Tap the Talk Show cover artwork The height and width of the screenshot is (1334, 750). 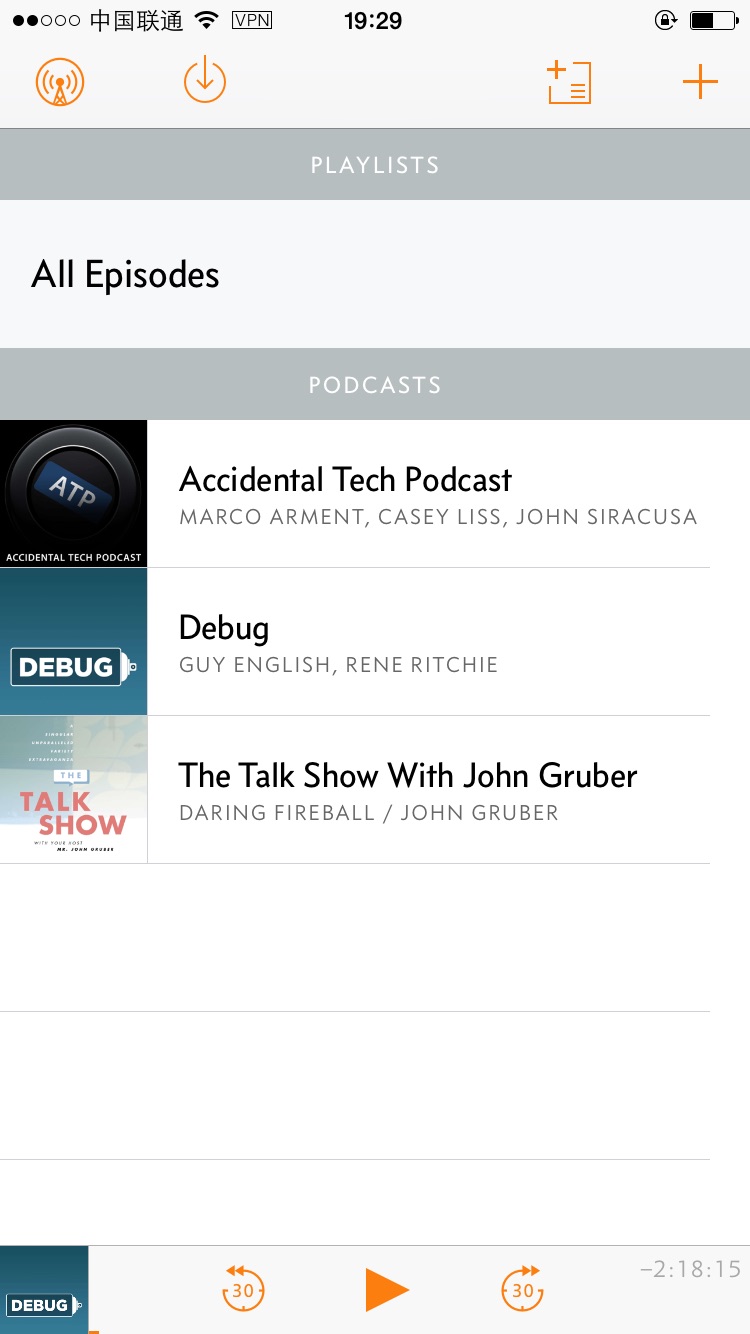[x=74, y=790]
